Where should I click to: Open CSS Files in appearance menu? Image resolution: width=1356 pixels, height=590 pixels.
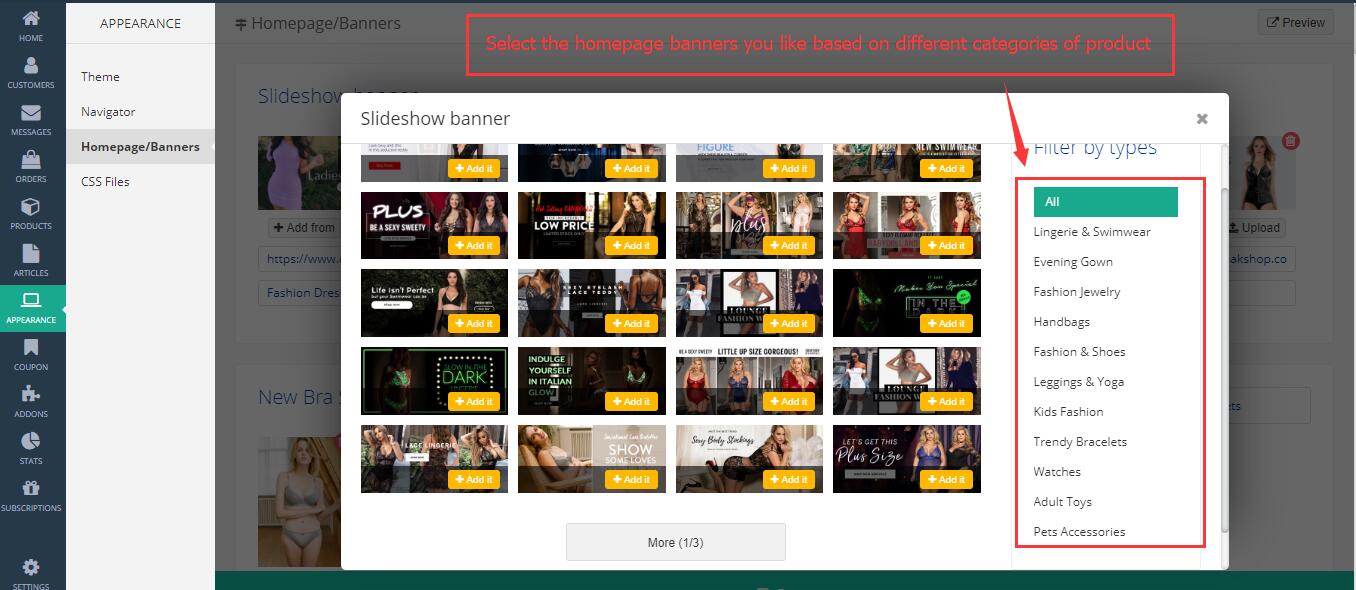[x=105, y=182]
